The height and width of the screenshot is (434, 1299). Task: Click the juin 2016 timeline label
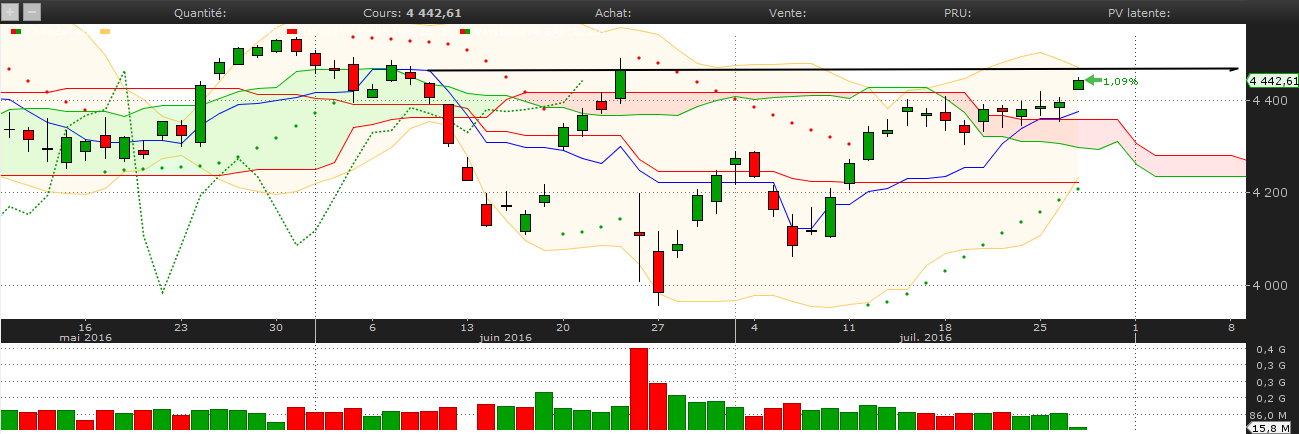[x=504, y=339]
